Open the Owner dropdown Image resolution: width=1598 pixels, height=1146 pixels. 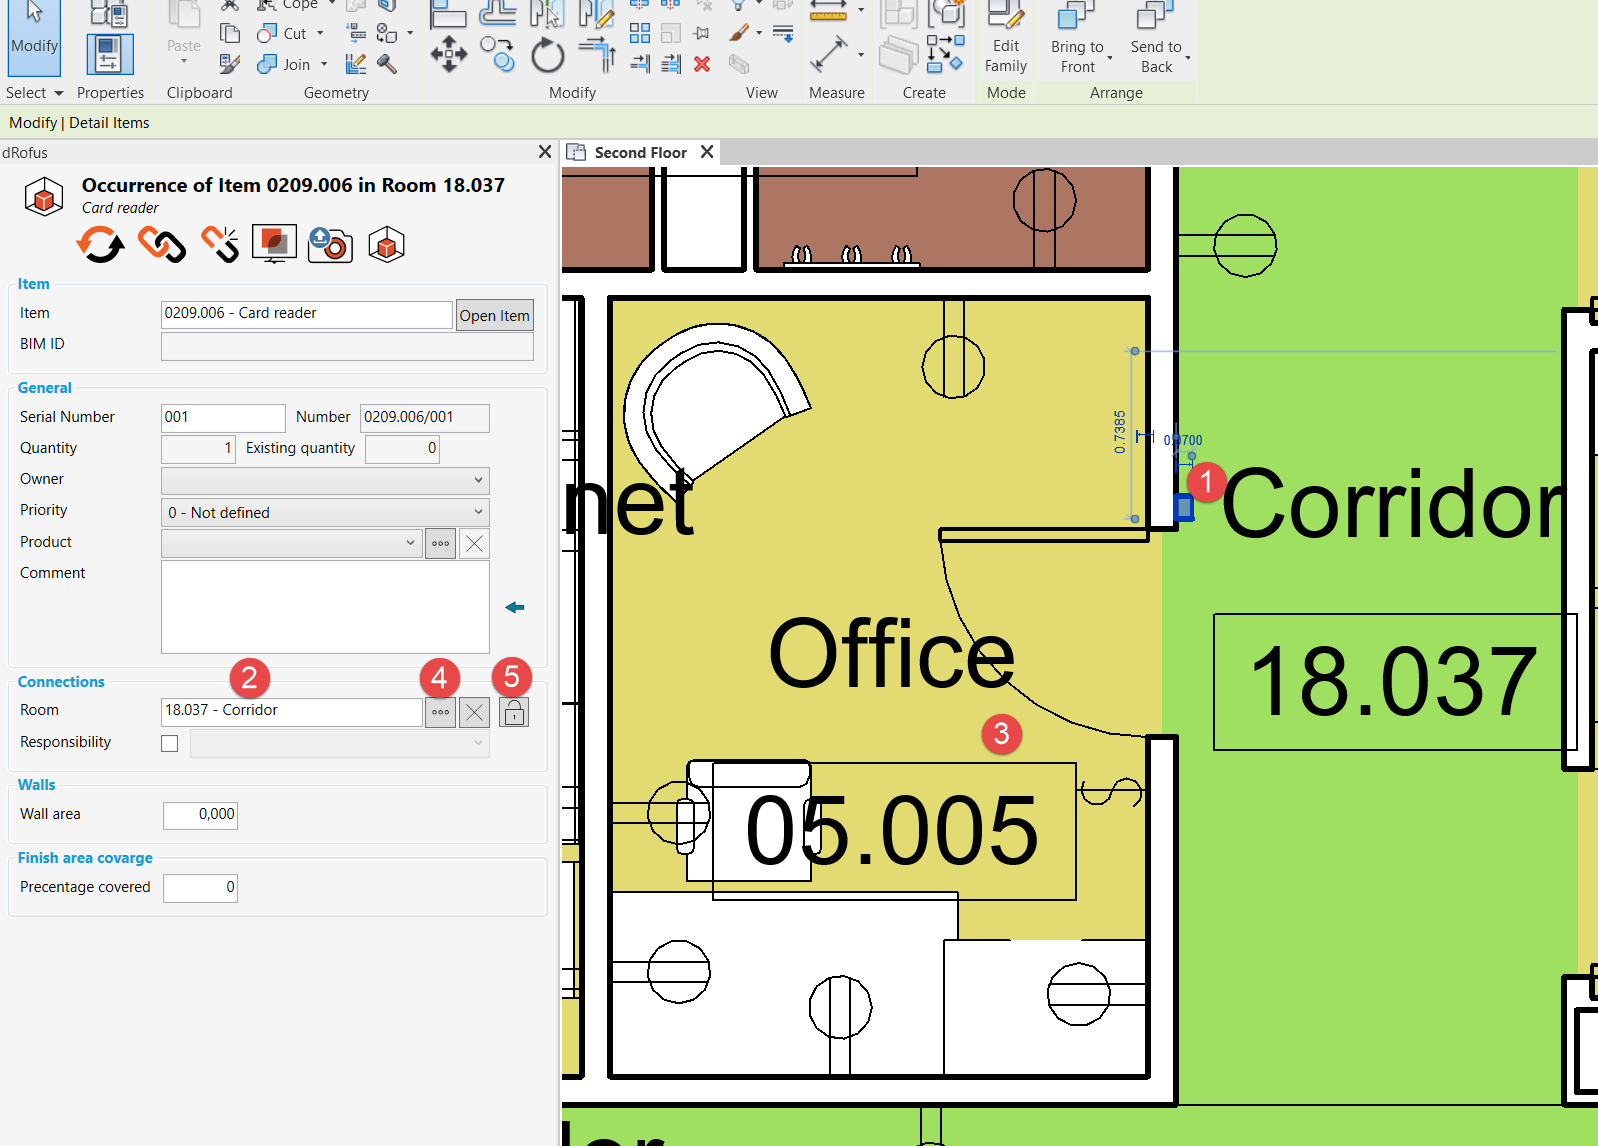tap(325, 480)
